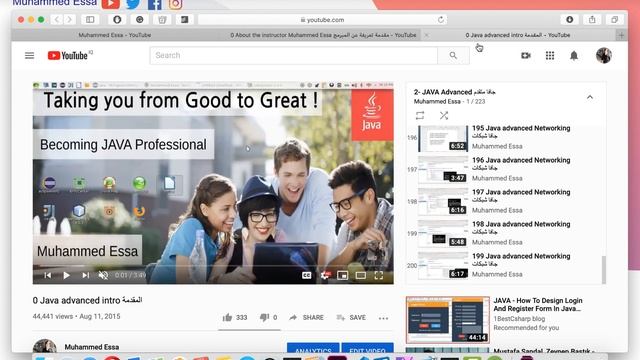Screen dimensions: 640x360
Task: Enter full screen video mode
Action: (379, 276)
